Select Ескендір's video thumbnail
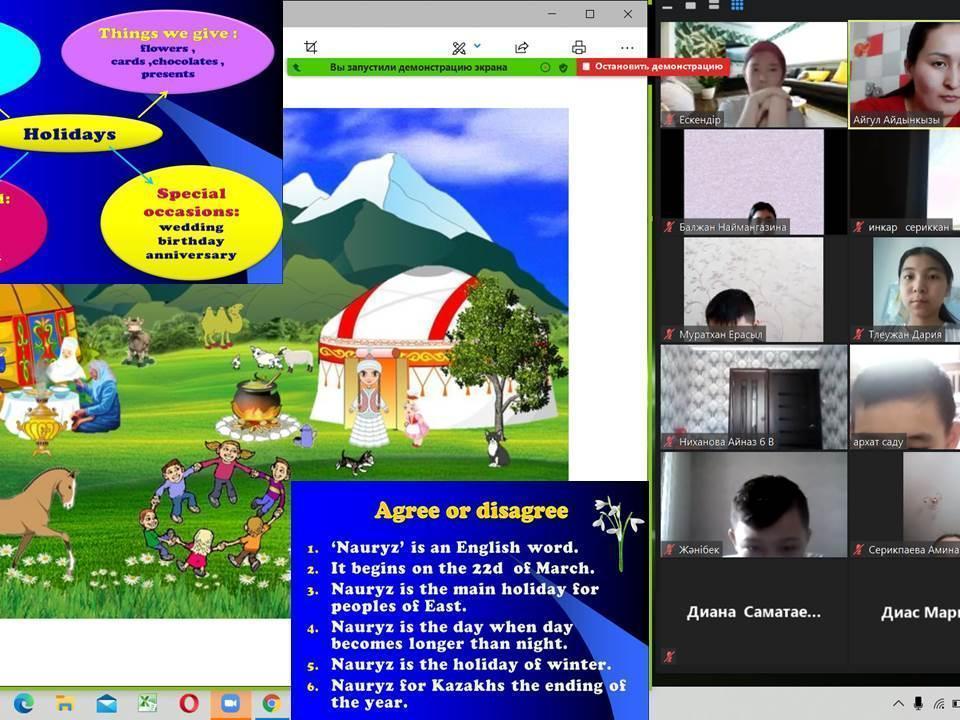 pos(753,74)
